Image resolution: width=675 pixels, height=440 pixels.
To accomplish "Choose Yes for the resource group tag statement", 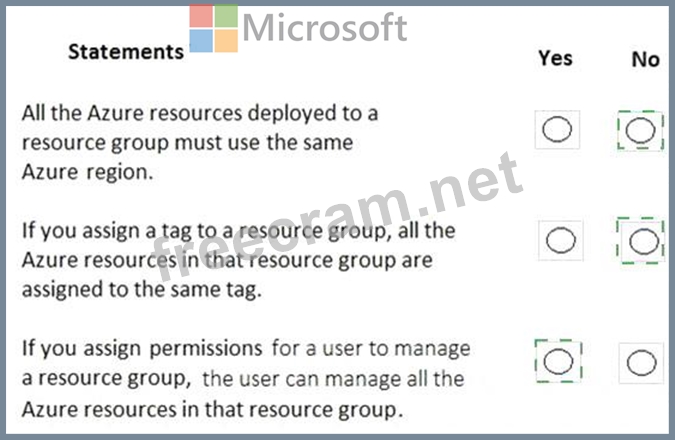I will (x=560, y=240).
